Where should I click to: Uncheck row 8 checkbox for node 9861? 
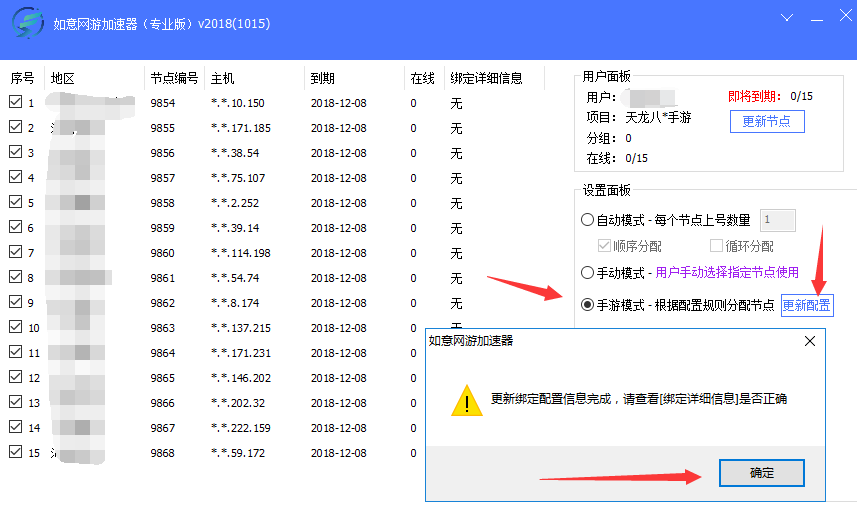click(16, 277)
